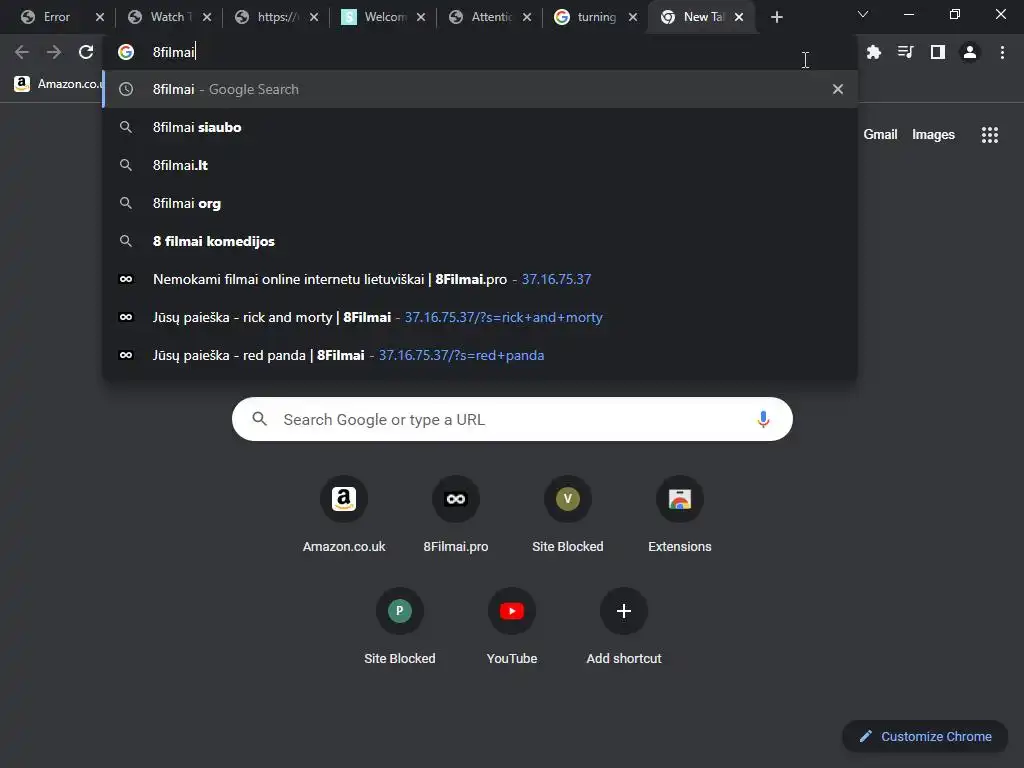Close the Watch tab

click(206, 17)
